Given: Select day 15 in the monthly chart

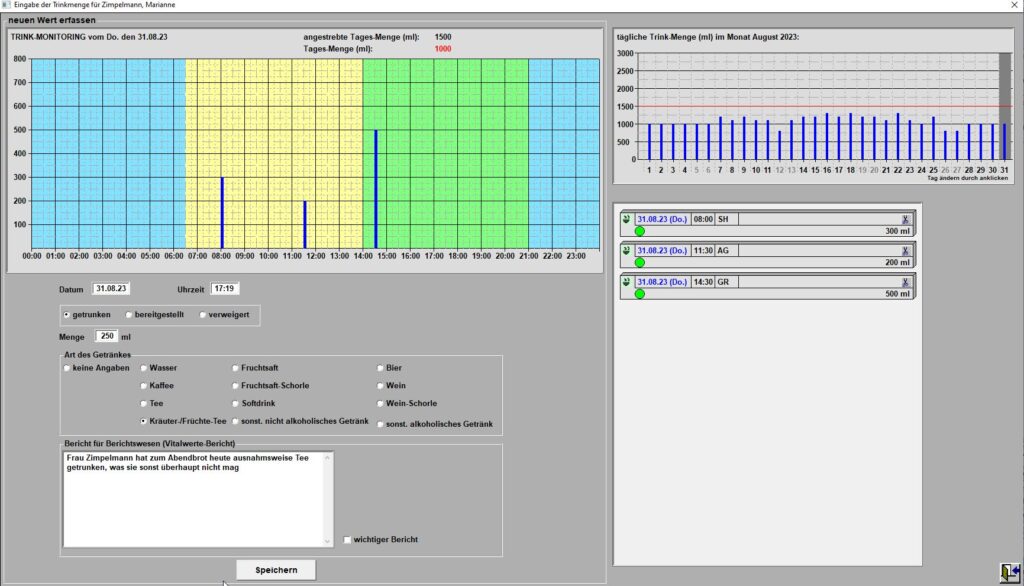Looking at the screenshot, I should pyautogui.click(x=814, y=170).
